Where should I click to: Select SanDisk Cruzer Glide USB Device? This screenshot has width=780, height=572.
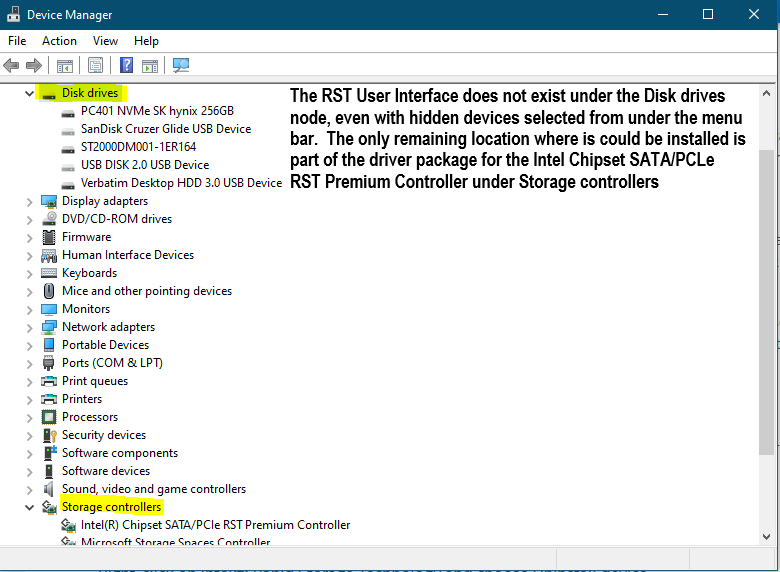[x=165, y=129]
